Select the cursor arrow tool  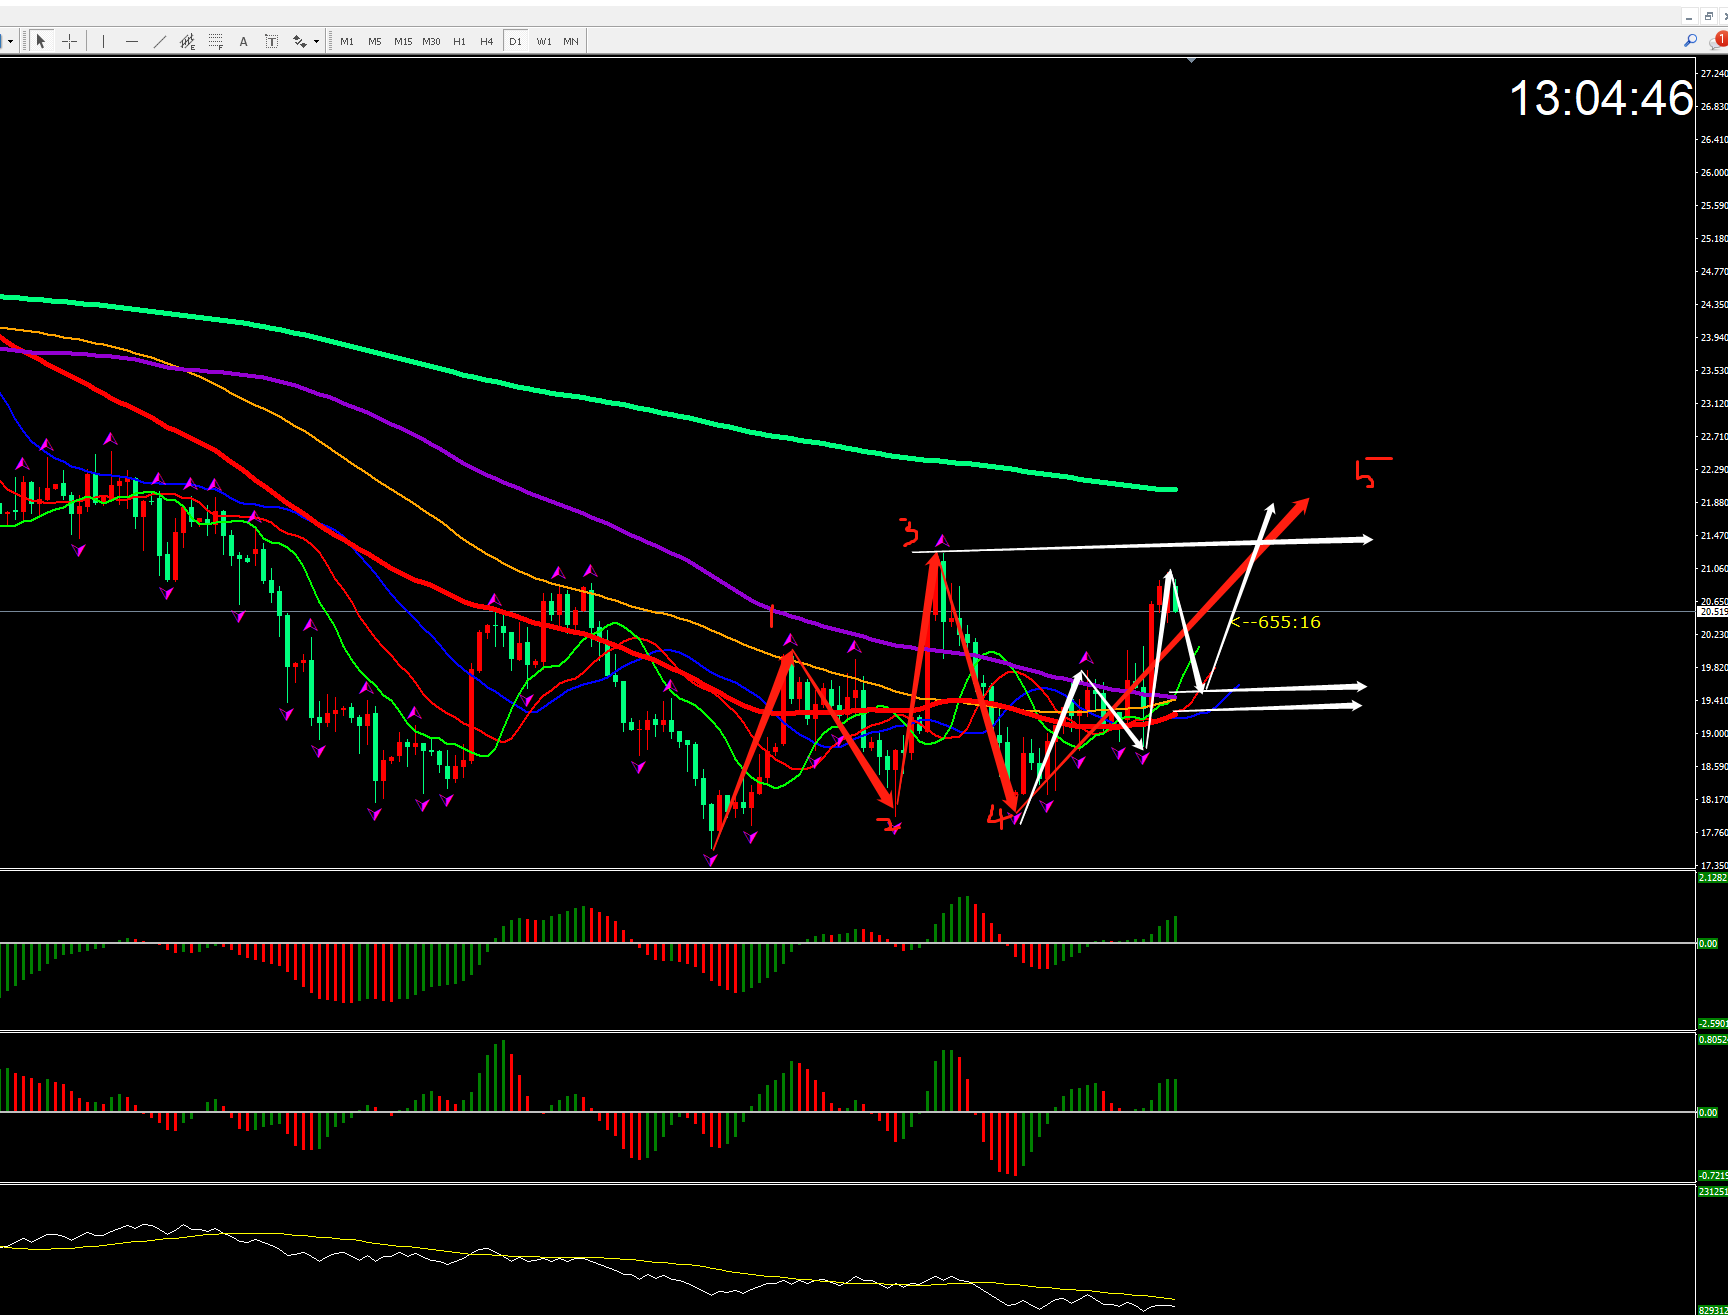tap(41, 41)
